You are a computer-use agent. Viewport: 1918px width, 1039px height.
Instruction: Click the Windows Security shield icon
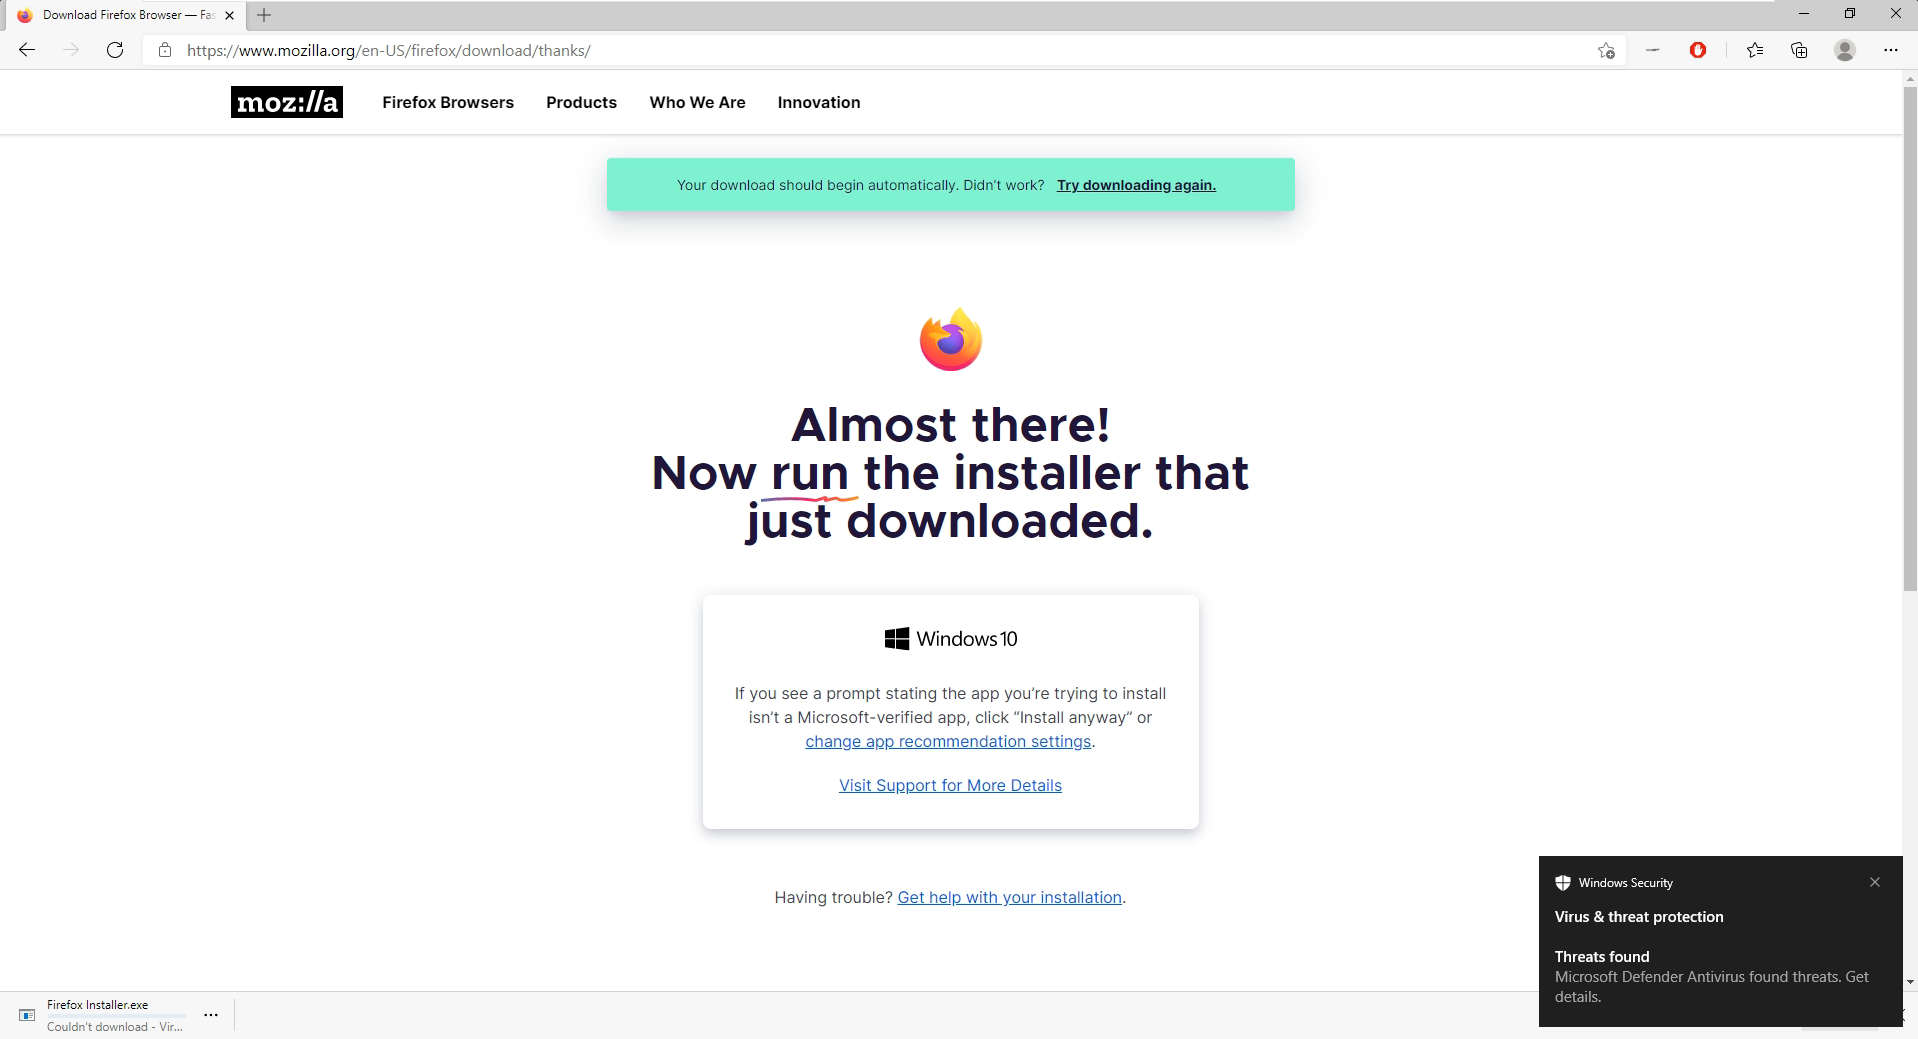pyautogui.click(x=1563, y=883)
